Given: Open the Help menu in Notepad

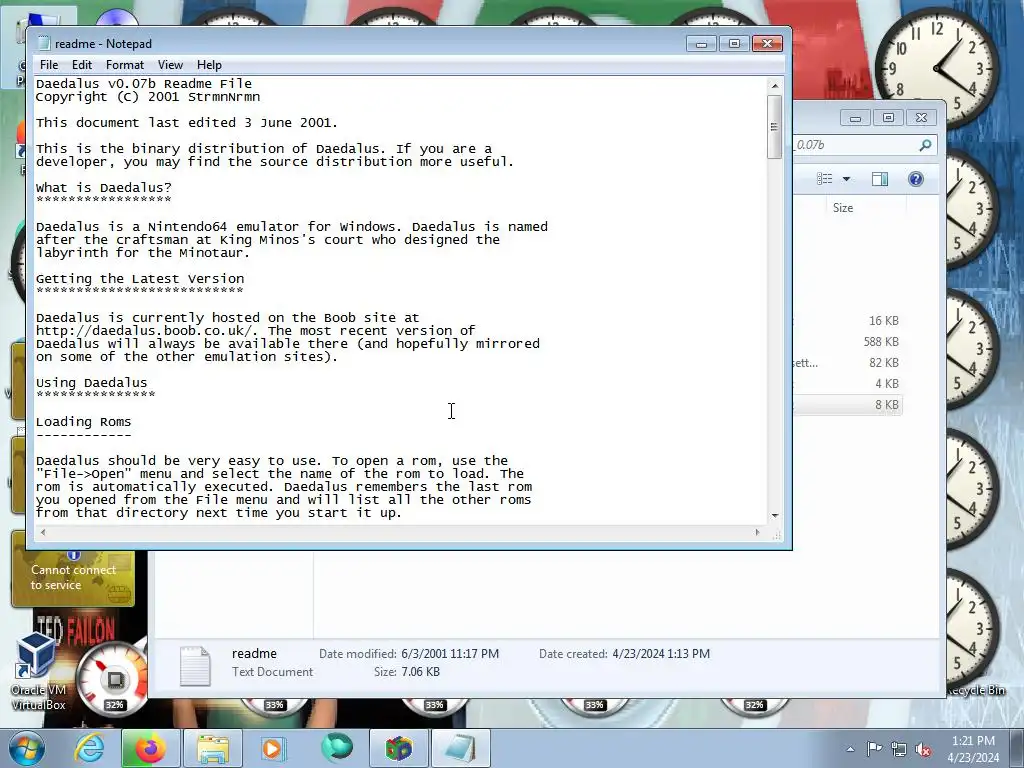Looking at the screenshot, I should point(209,65).
